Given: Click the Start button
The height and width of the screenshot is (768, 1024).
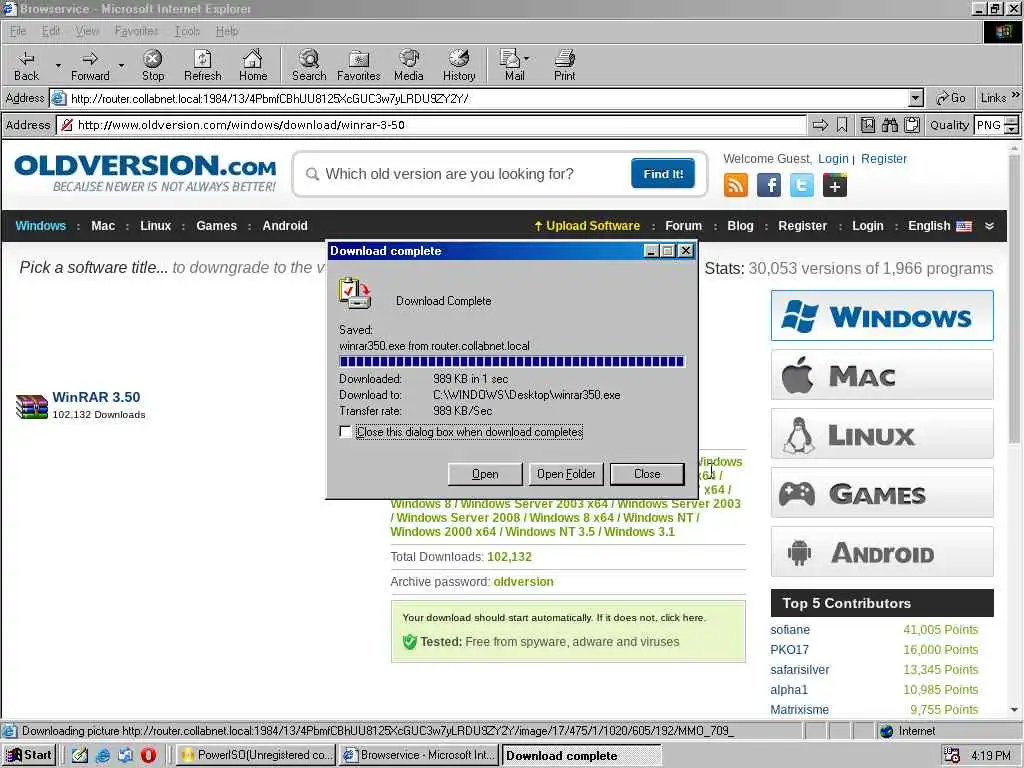Looking at the screenshot, I should [x=29, y=755].
